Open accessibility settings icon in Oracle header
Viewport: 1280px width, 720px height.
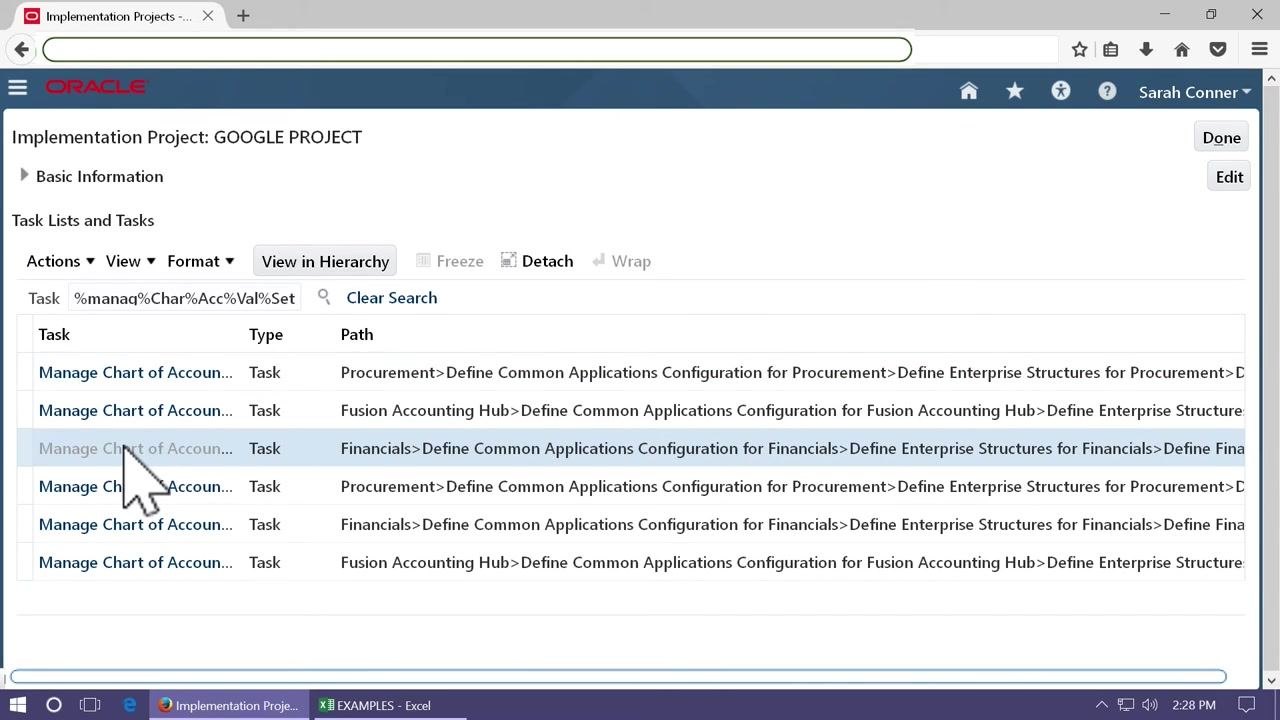[1061, 91]
